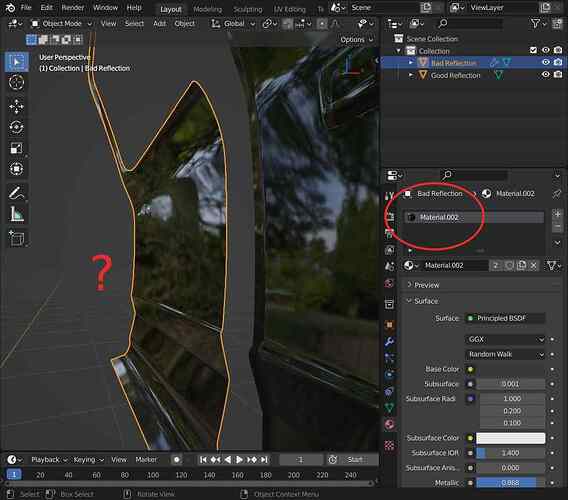Add a material slot with plus
This screenshot has height=500, width=568.
[x=557, y=214]
